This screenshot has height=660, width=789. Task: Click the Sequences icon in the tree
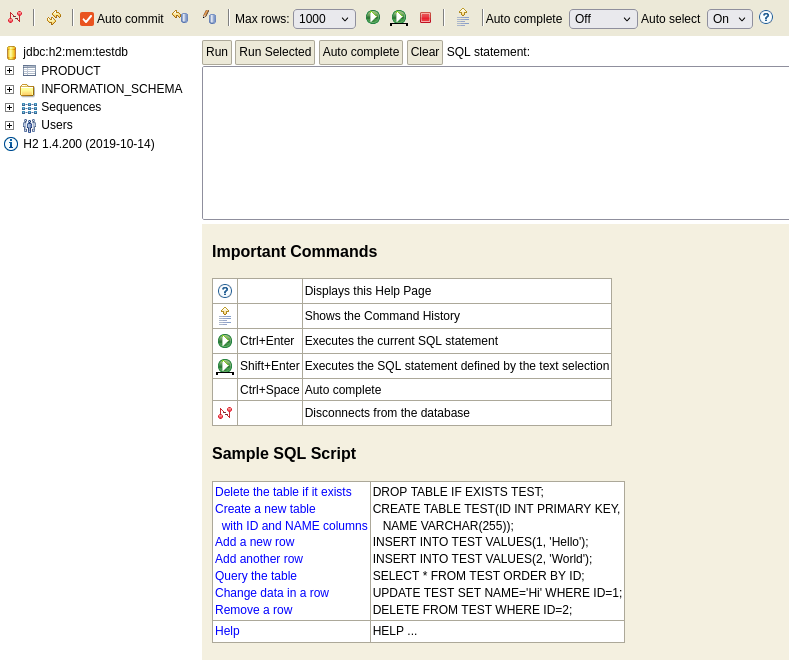tap(29, 108)
